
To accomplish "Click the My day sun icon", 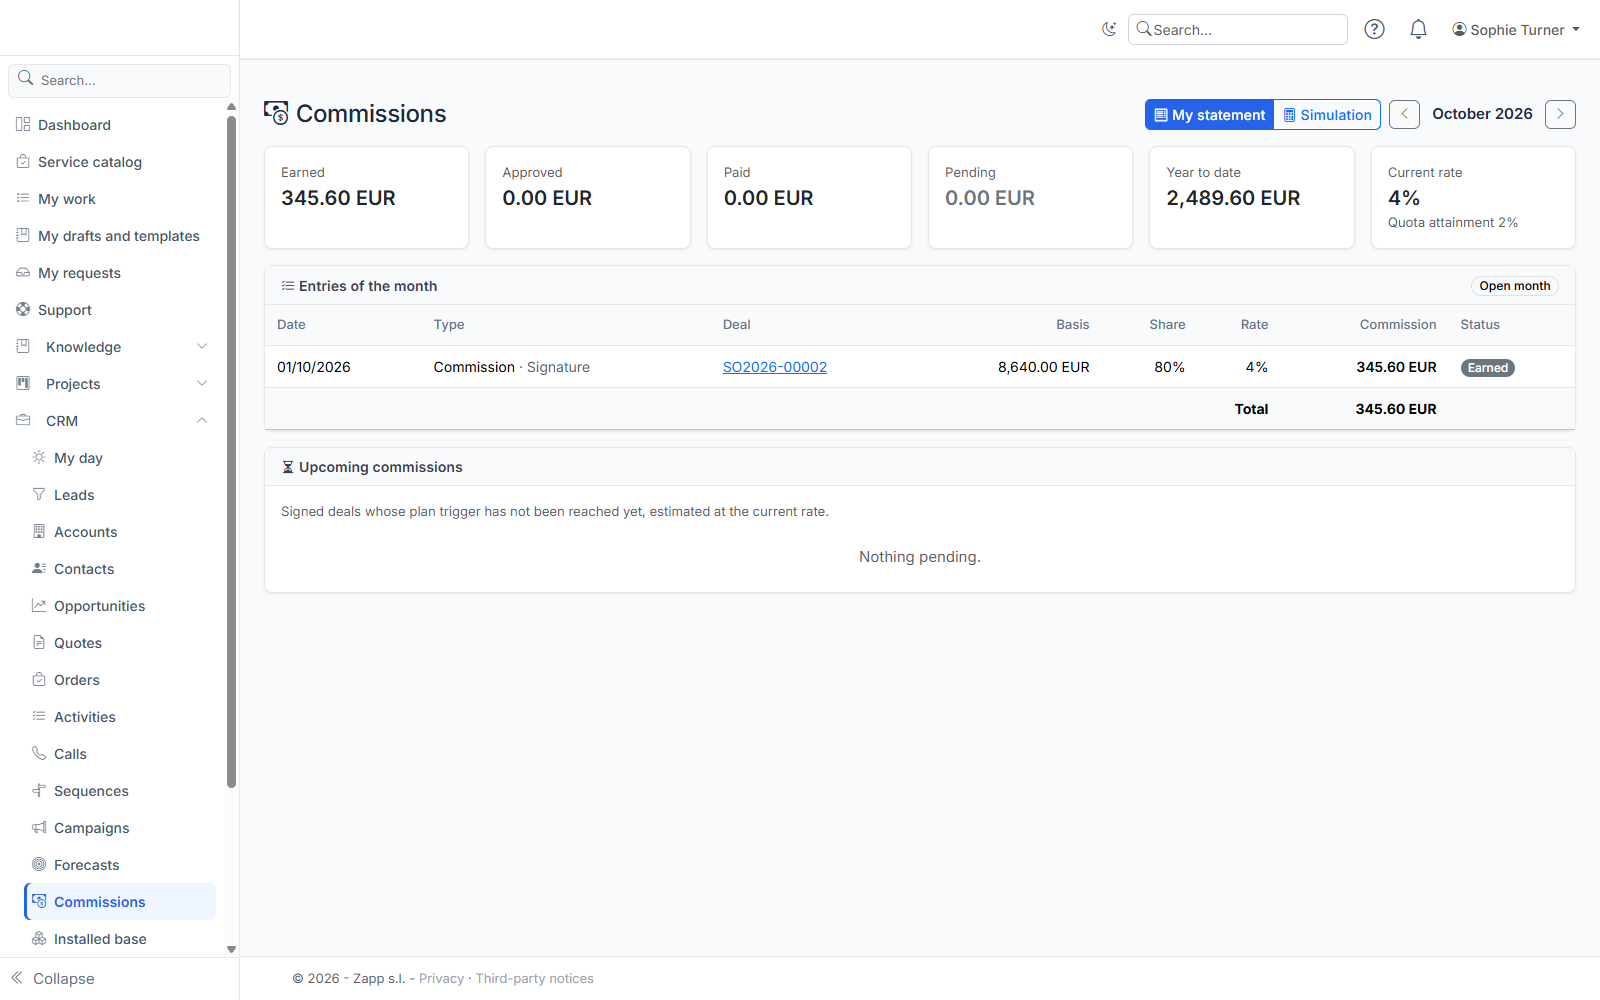I will click(x=39, y=457).
